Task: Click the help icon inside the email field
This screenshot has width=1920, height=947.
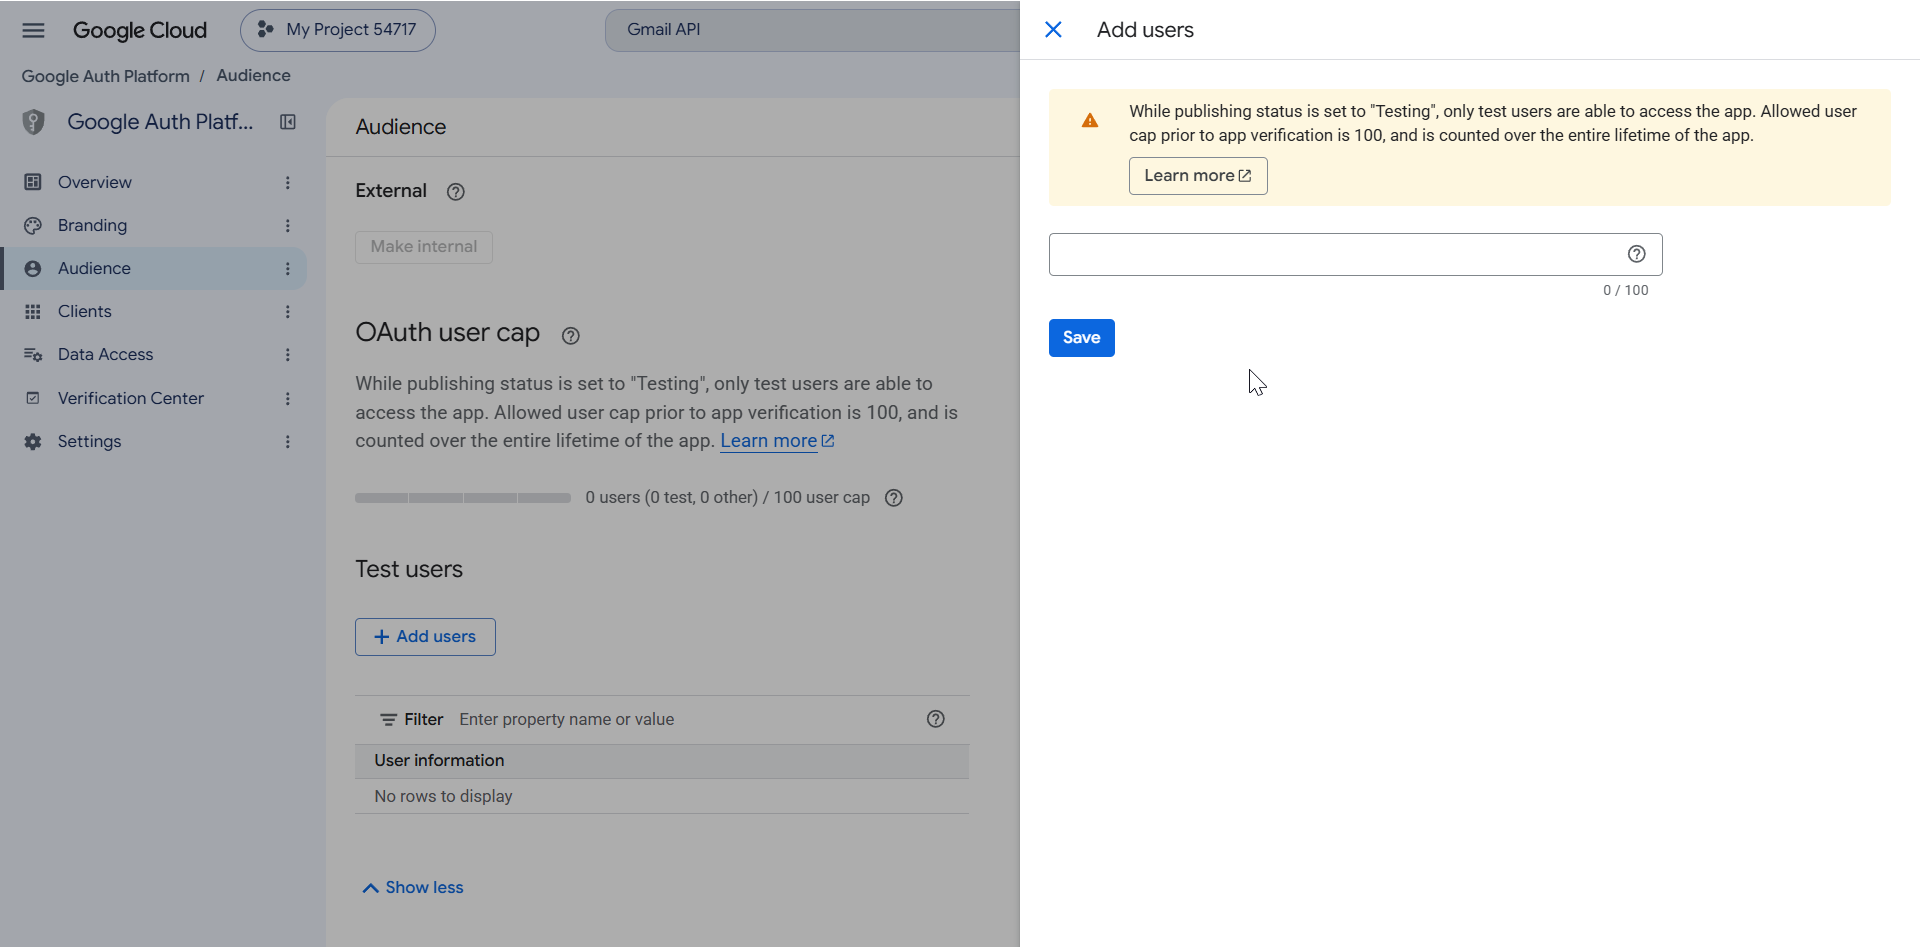Action: pos(1637,254)
